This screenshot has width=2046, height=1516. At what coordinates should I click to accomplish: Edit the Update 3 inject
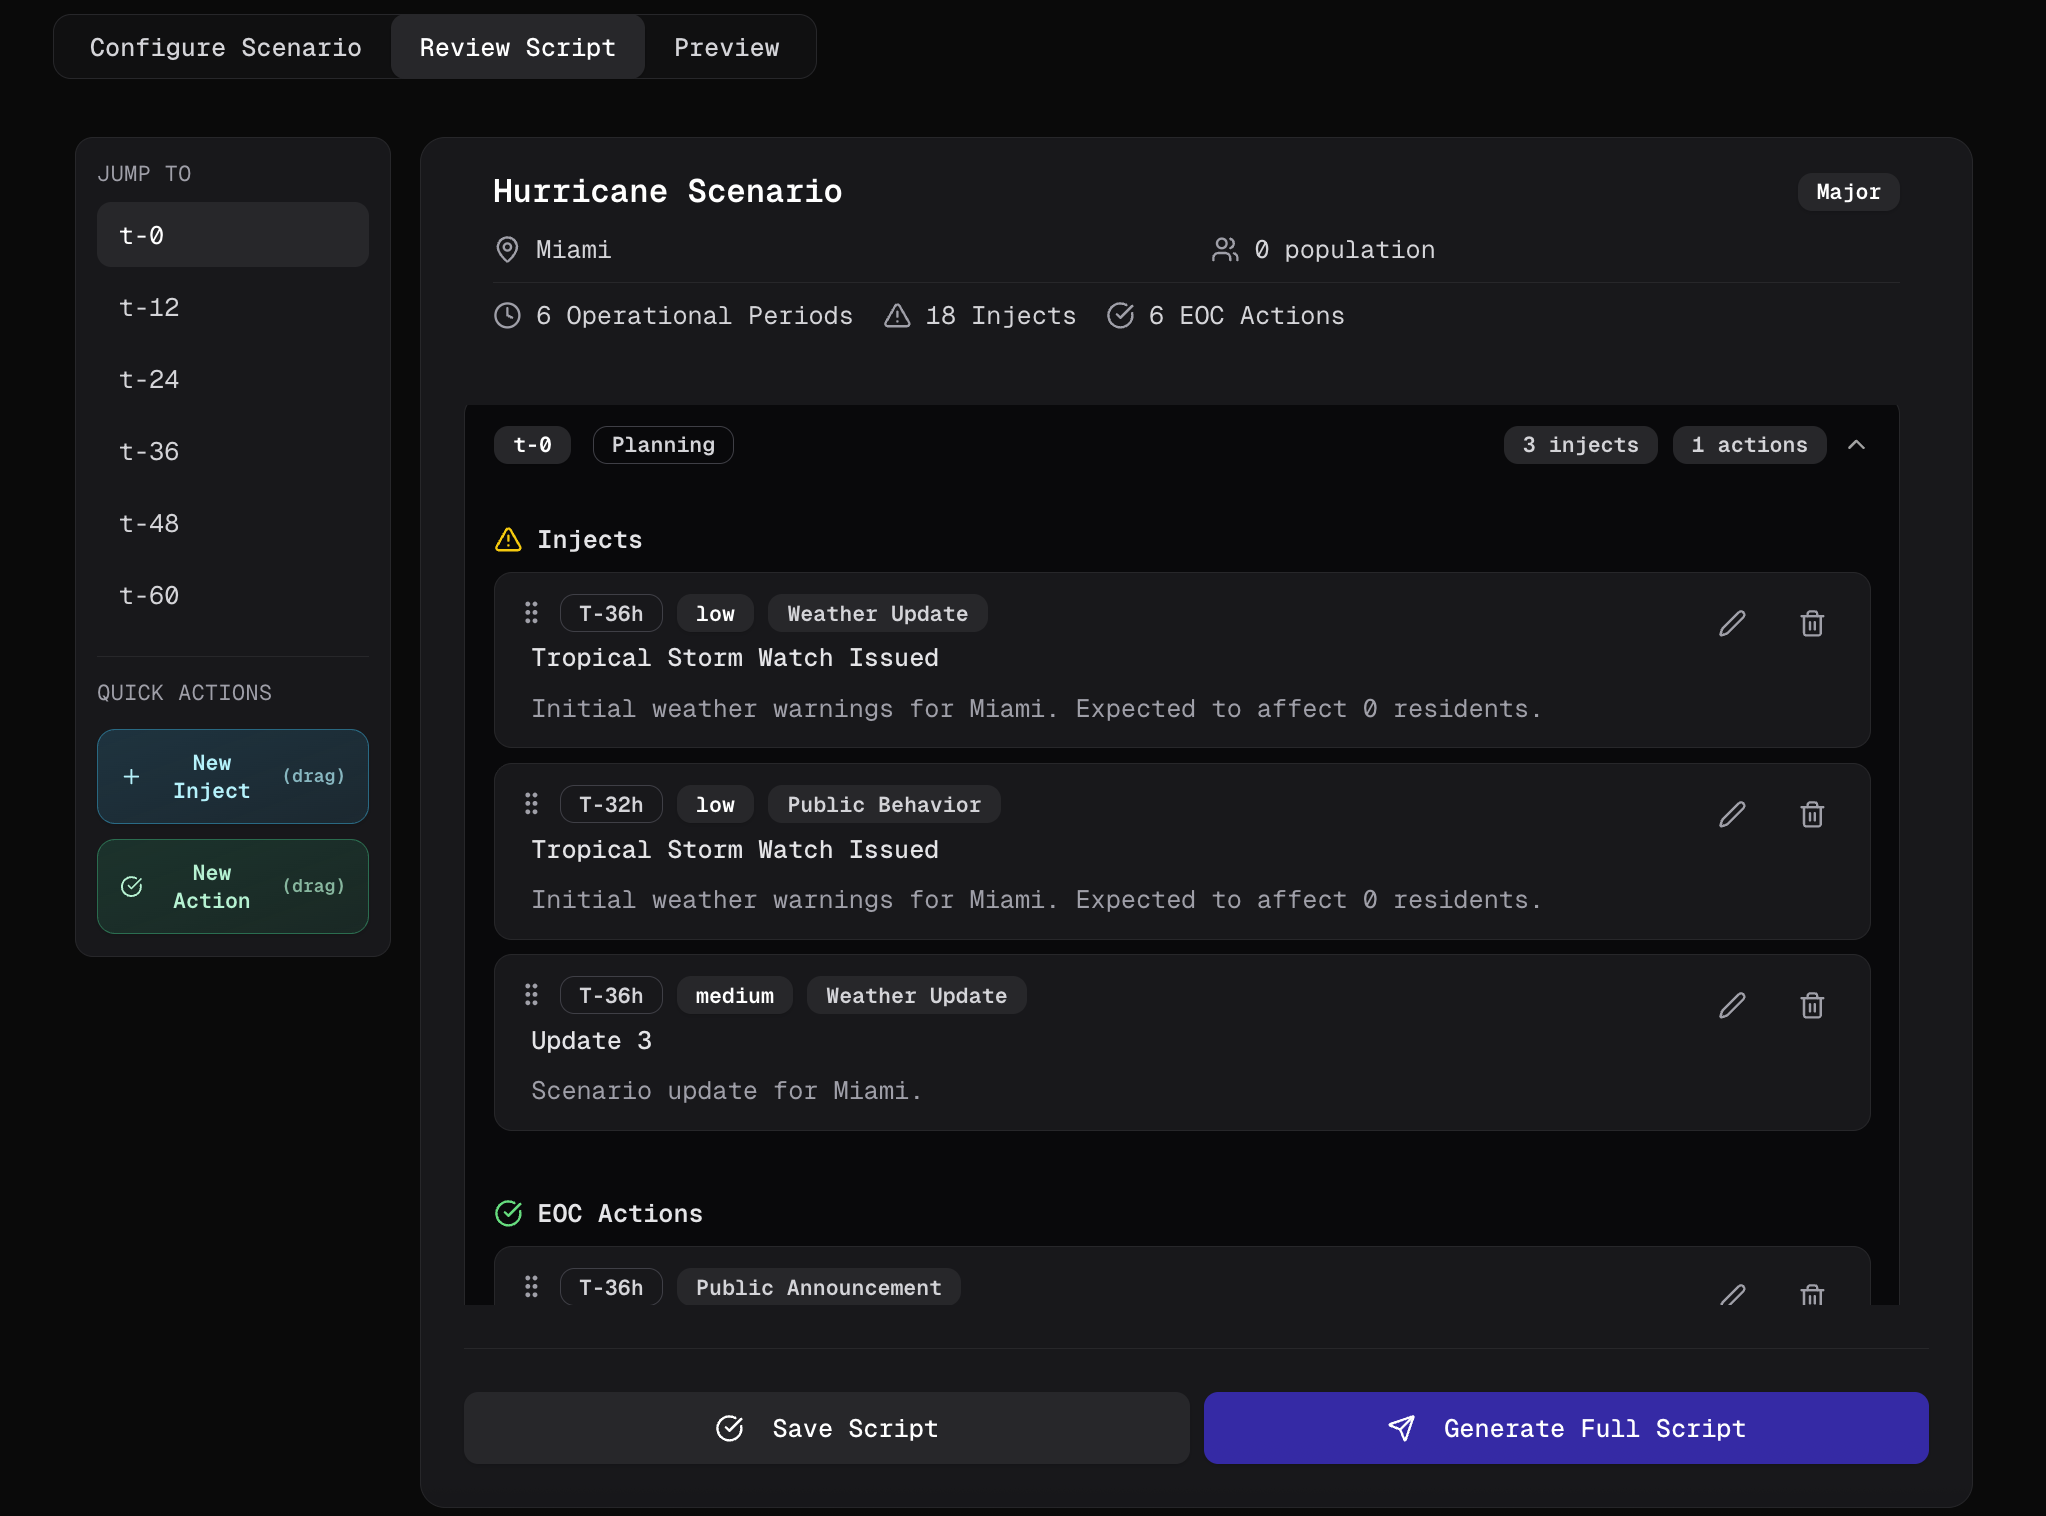1732,1006
